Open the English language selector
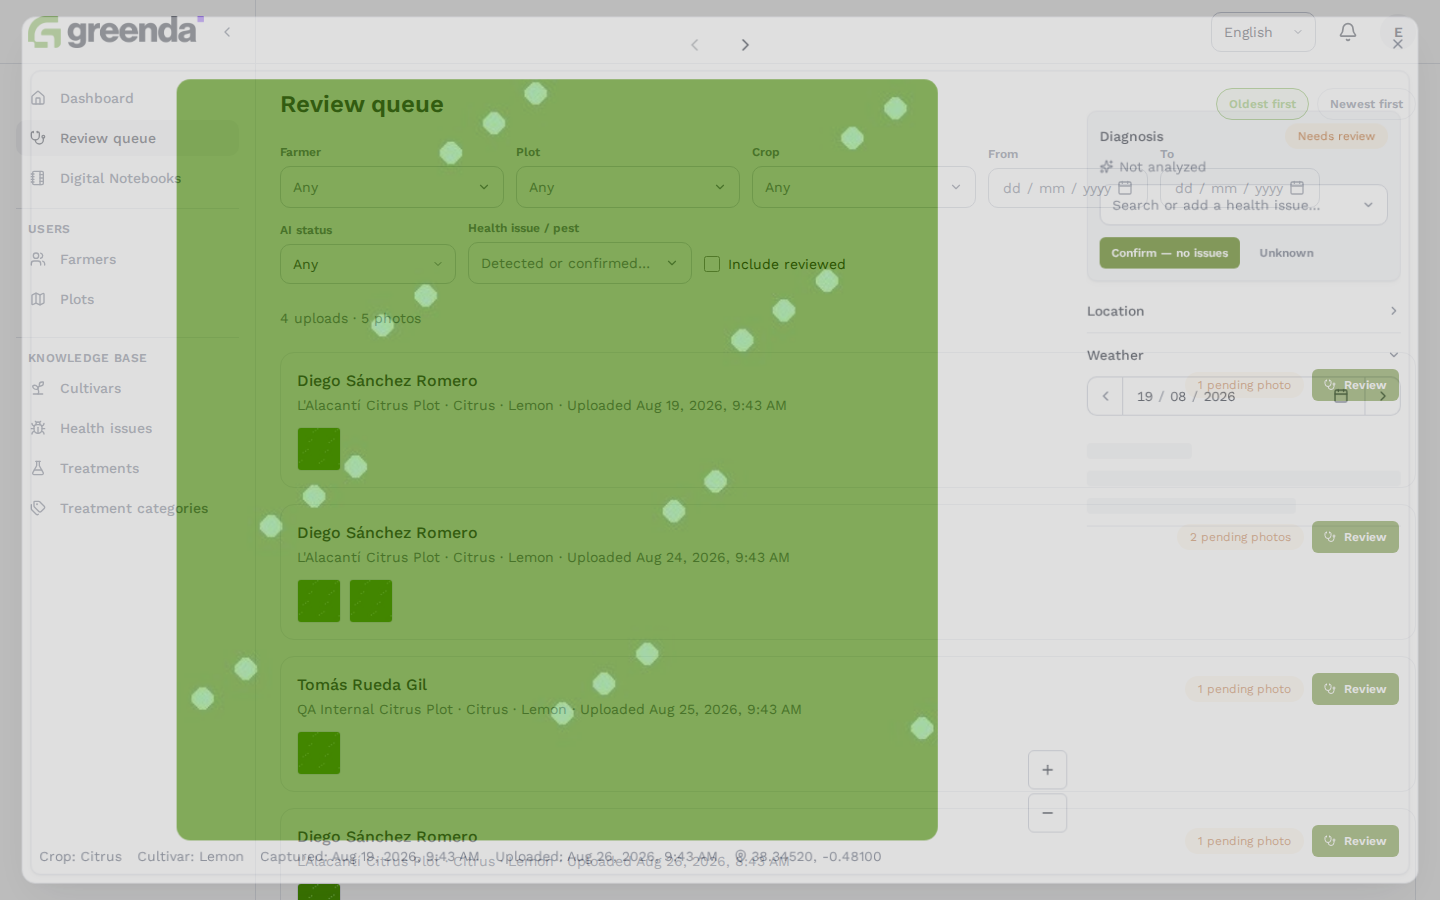 pos(1263,32)
